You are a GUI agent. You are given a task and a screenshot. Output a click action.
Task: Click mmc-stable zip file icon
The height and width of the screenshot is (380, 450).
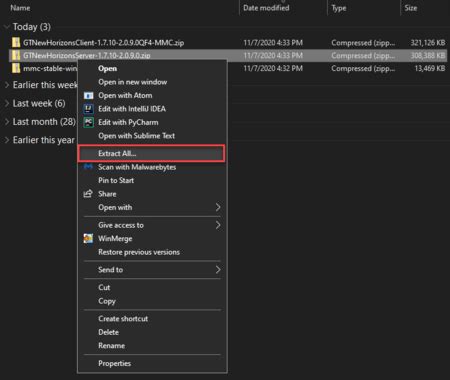pyautogui.click(x=16, y=68)
